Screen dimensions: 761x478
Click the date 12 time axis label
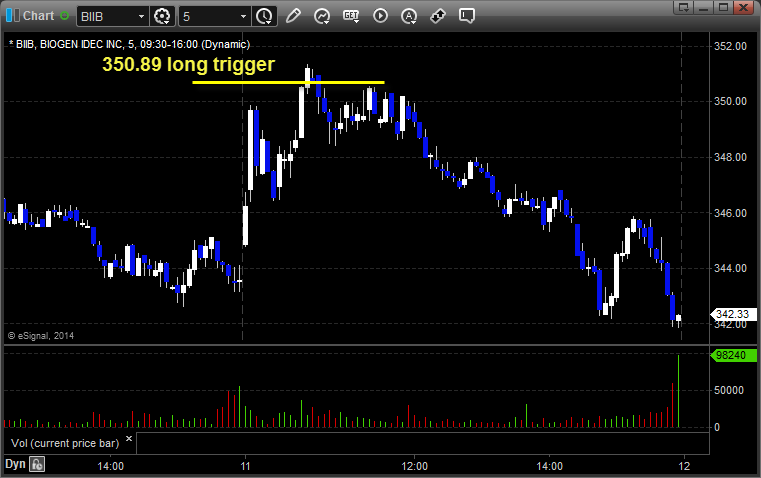pyautogui.click(x=684, y=466)
